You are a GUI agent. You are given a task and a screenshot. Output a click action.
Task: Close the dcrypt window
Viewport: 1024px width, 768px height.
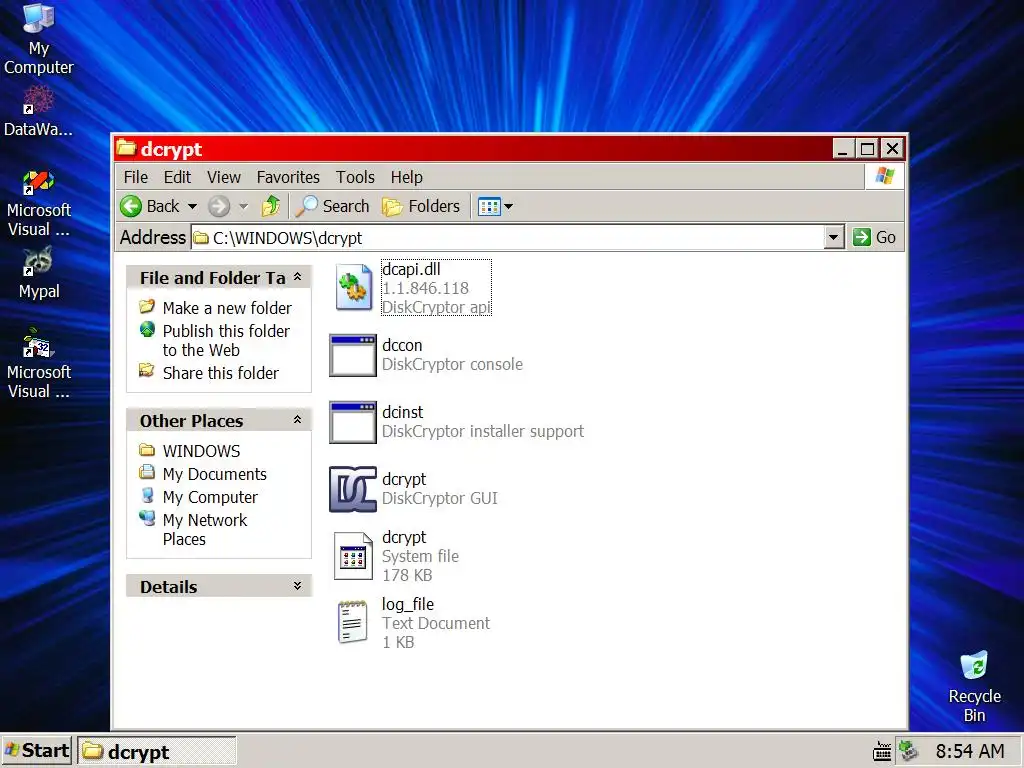pyautogui.click(x=892, y=149)
